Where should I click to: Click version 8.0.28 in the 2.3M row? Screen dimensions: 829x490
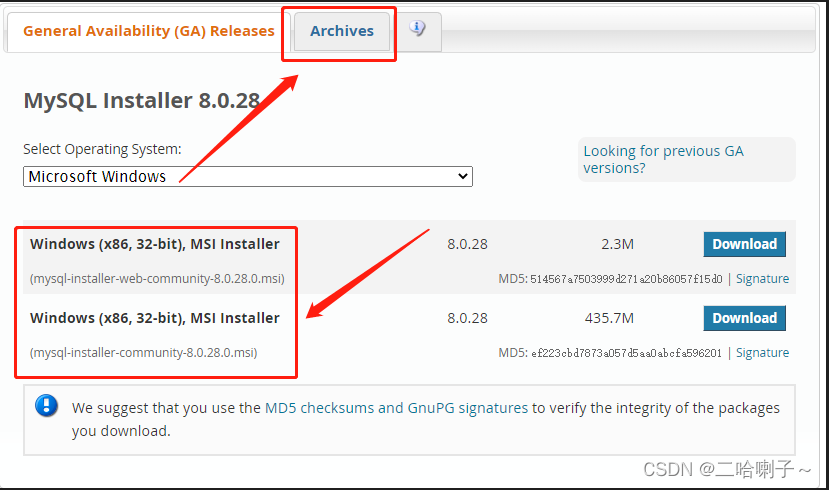[467, 244]
